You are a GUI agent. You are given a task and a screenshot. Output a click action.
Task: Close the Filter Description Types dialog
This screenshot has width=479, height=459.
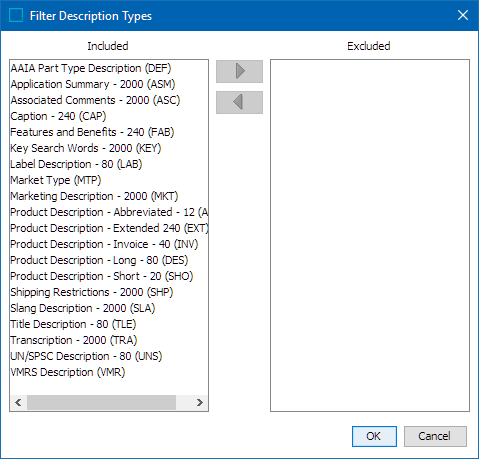click(463, 15)
